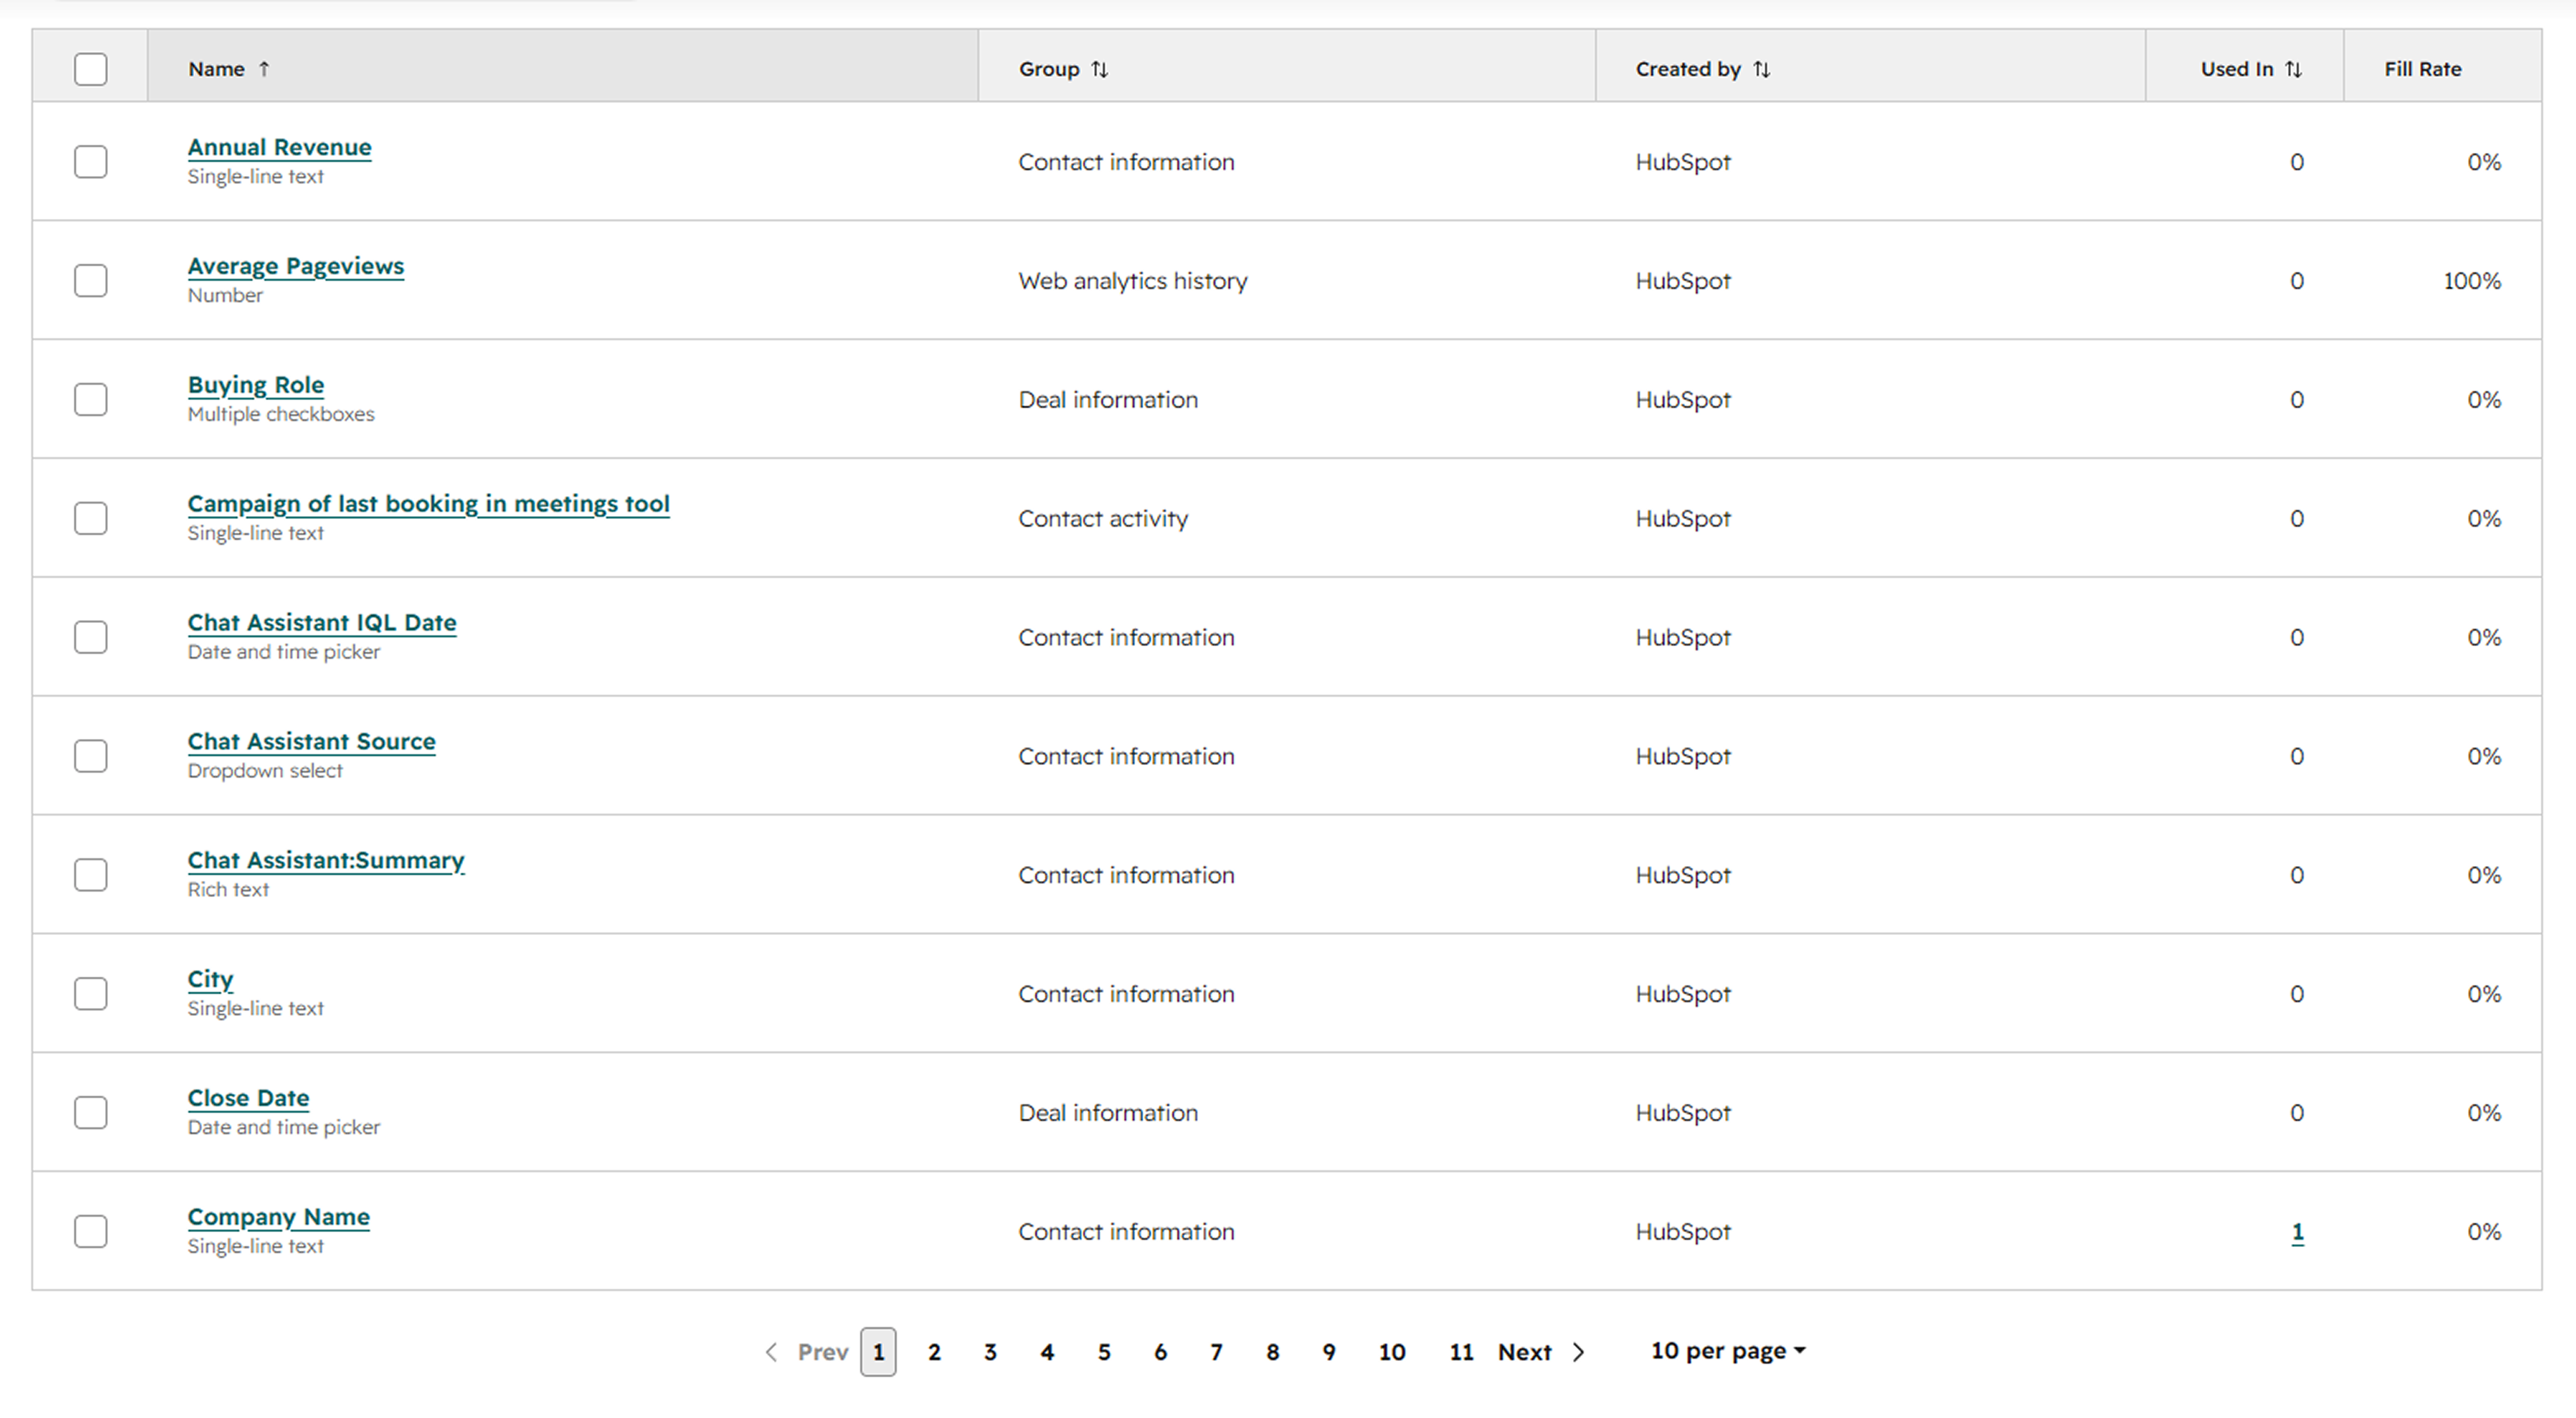2576x1418 pixels.
Task: Click Number type under Average Pageviews
Action: point(225,295)
